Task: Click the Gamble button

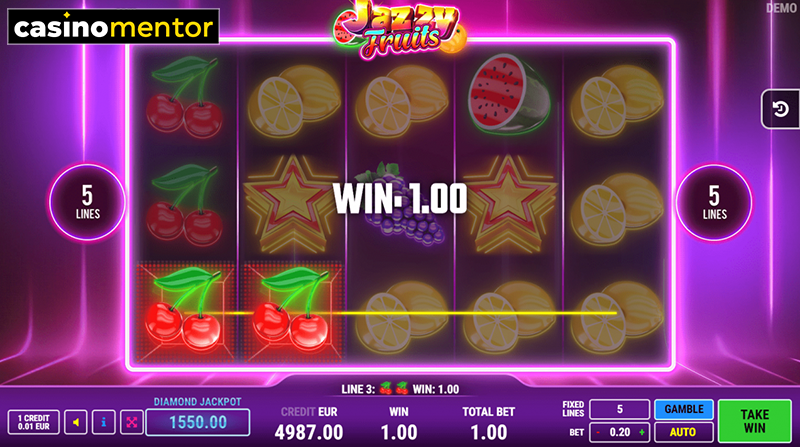Action: click(x=684, y=409)
